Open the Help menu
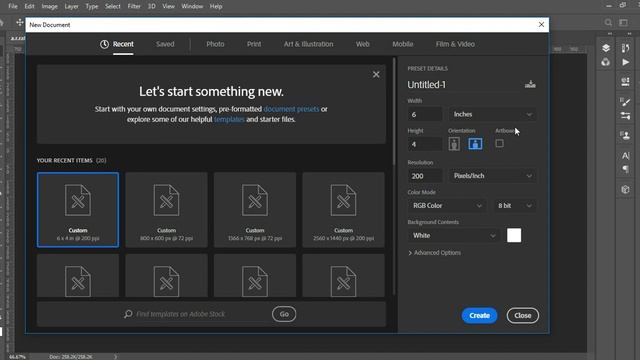Viewport: 640px width, 360px height. click(216, 6)
